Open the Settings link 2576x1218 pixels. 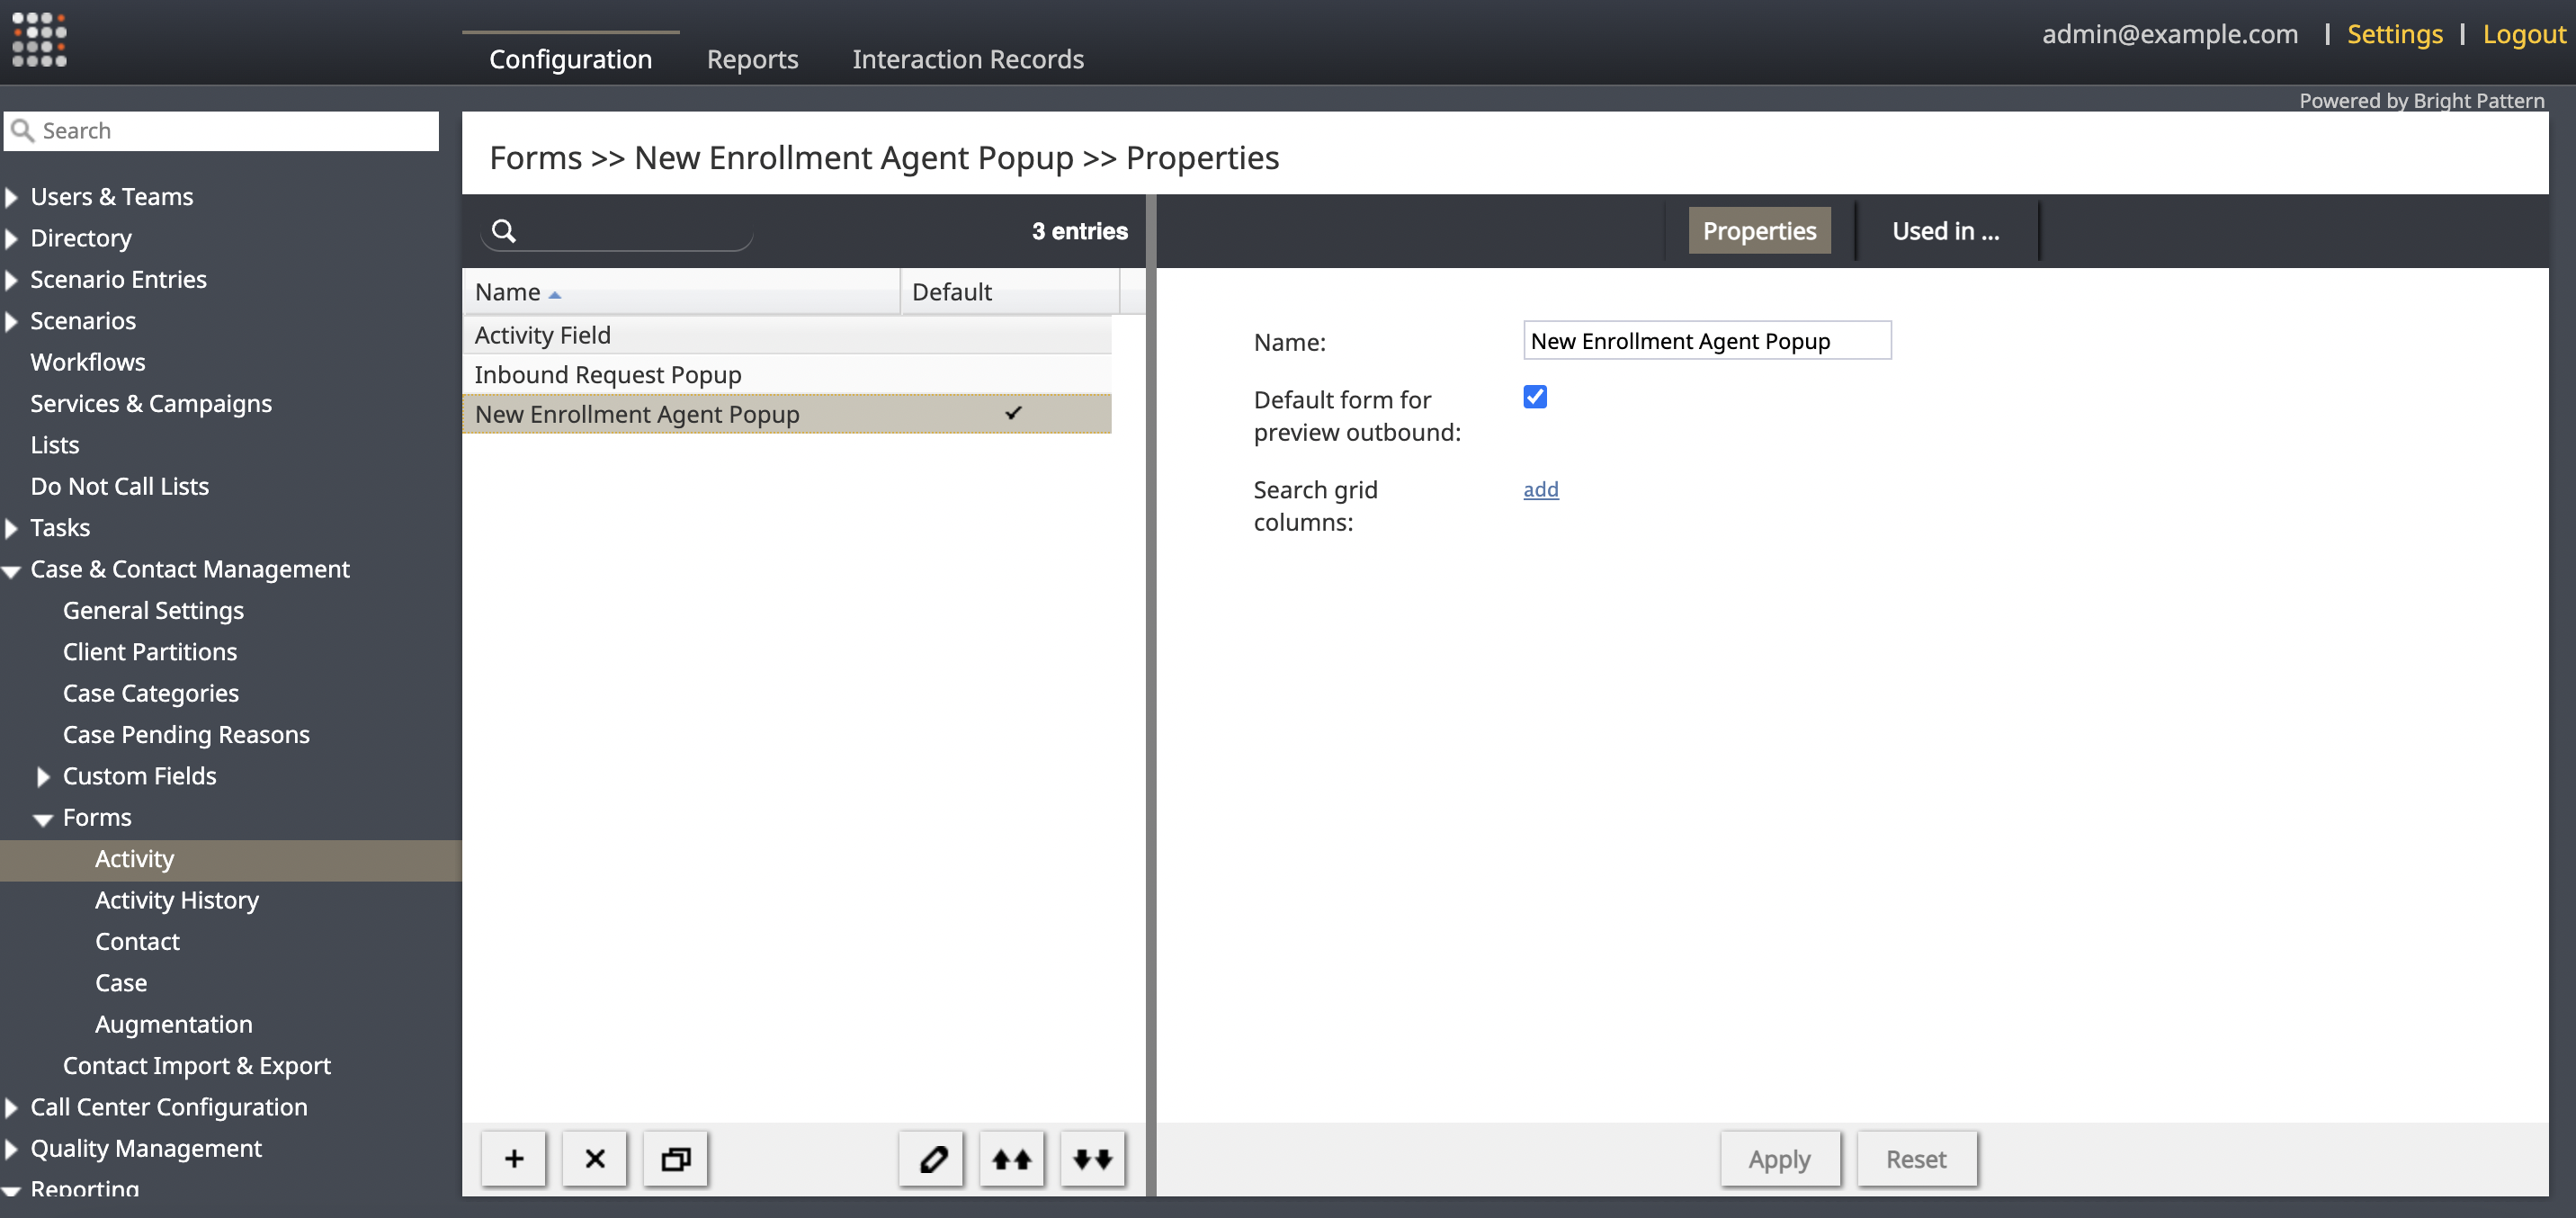click(x=2395, y=34)
